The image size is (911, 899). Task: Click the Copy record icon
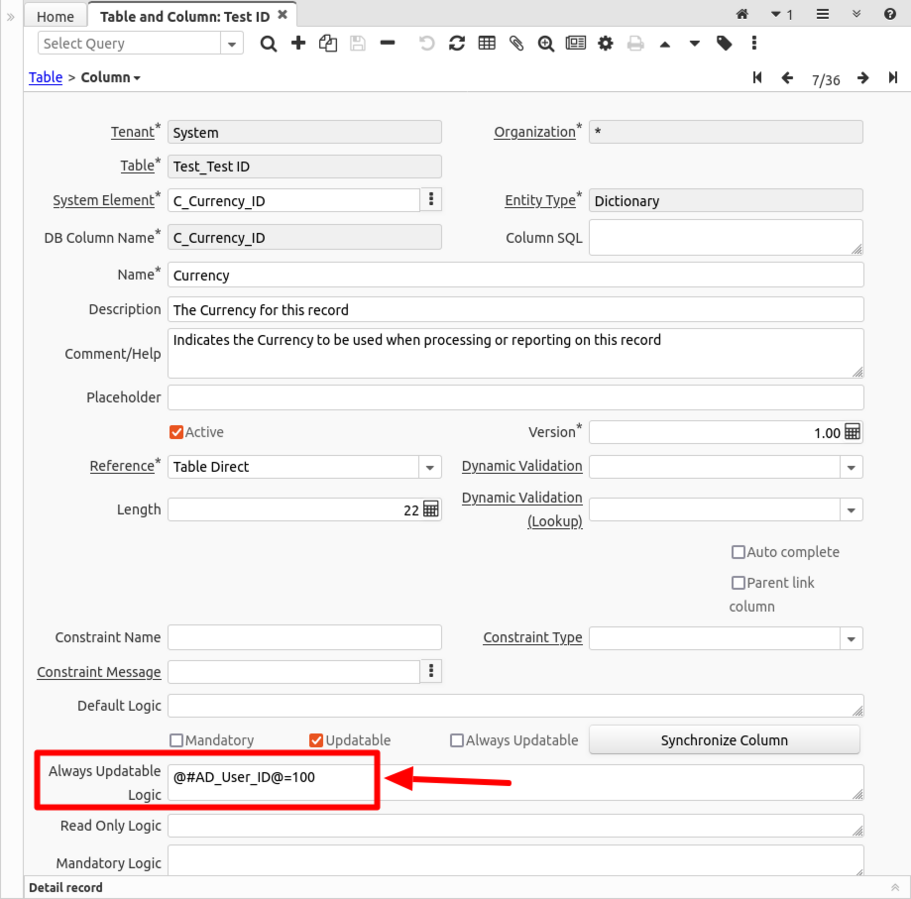[328, 44]
